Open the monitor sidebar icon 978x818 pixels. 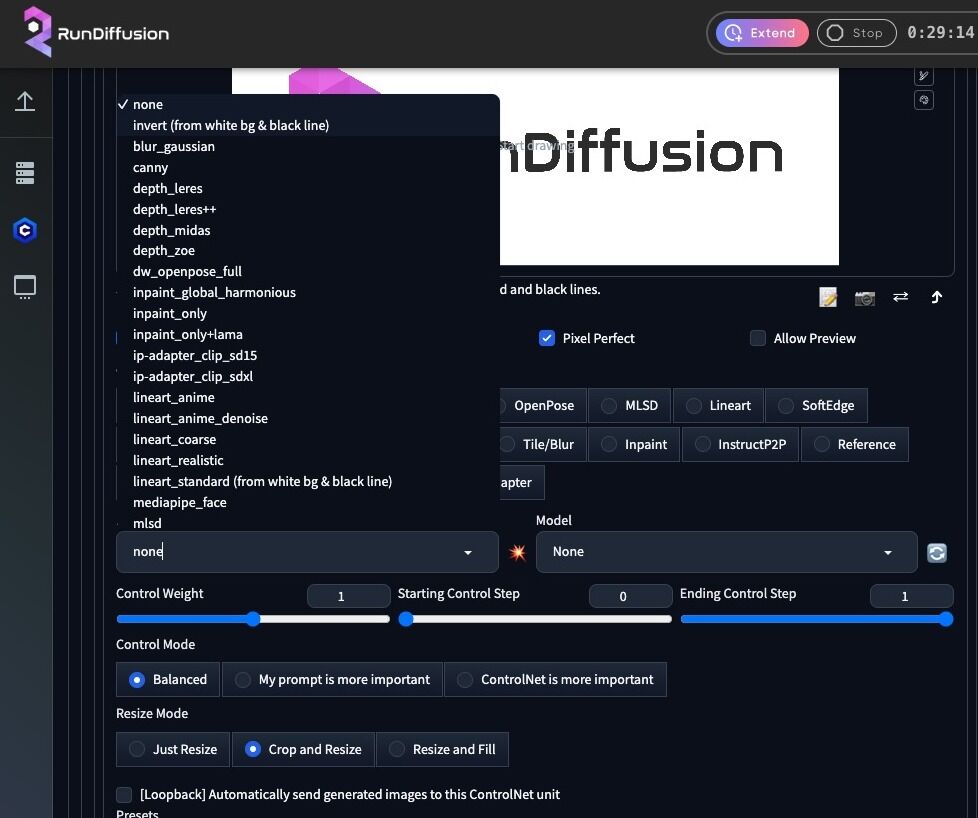[x=25, y=287]
